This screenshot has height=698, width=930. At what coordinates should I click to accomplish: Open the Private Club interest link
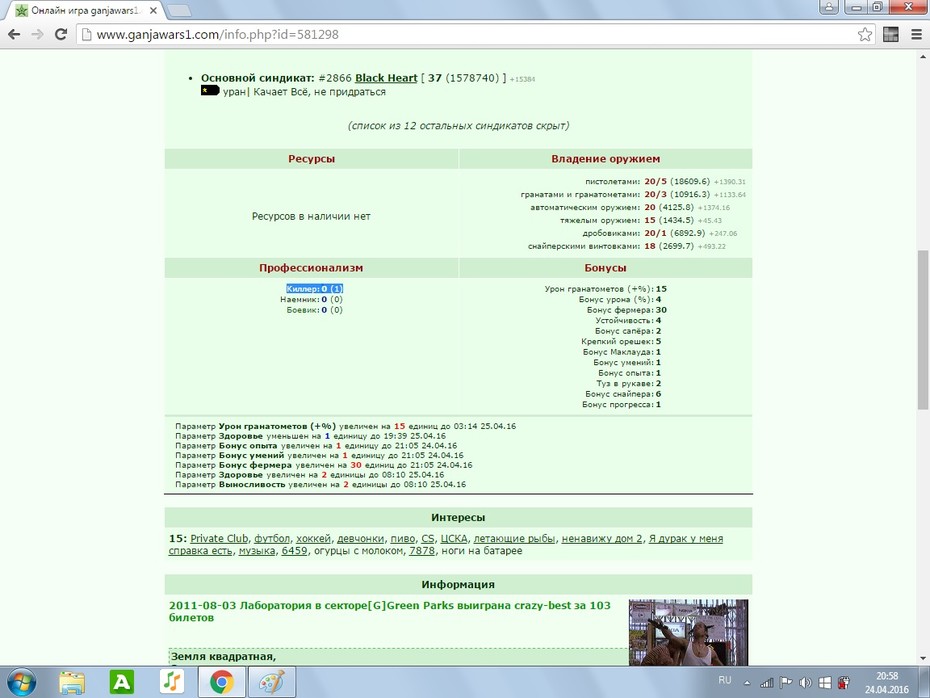pos(219,538)
